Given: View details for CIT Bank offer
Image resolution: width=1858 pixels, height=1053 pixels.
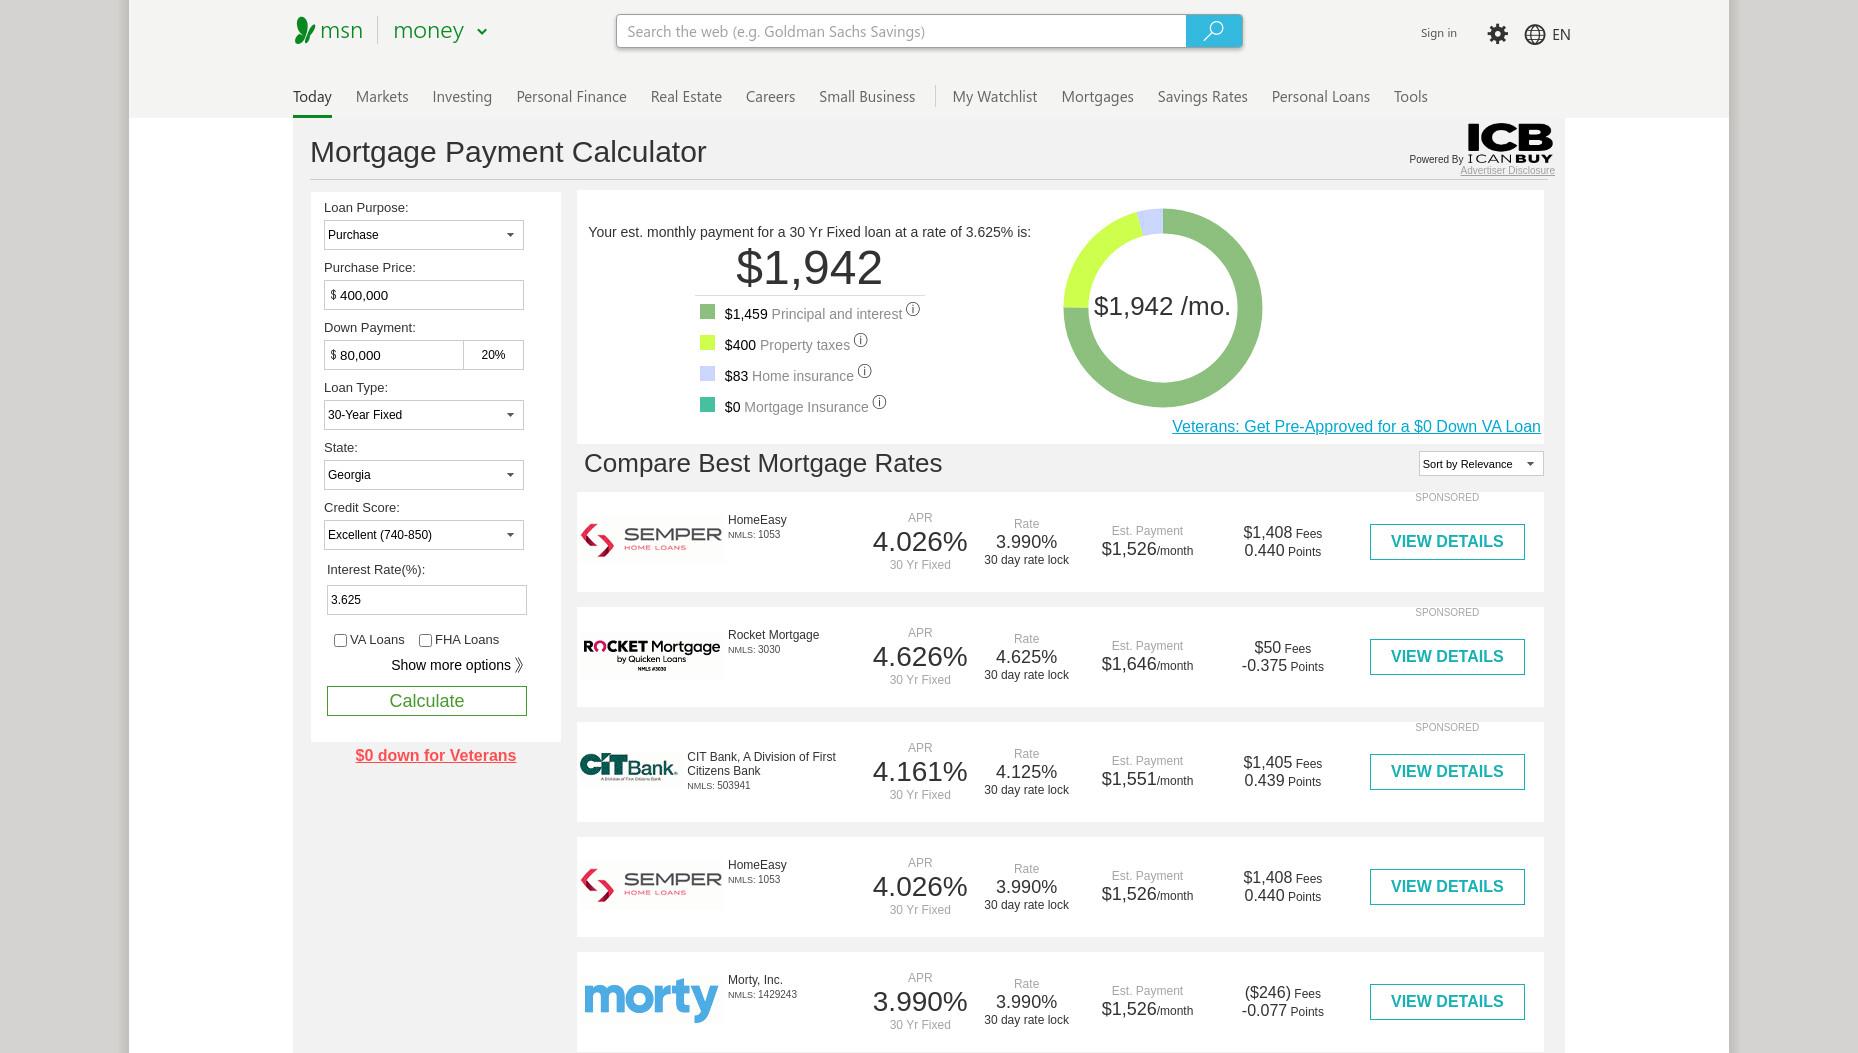Looking at the screenshot, I should pyautogui.click(x=1447, y=772).
